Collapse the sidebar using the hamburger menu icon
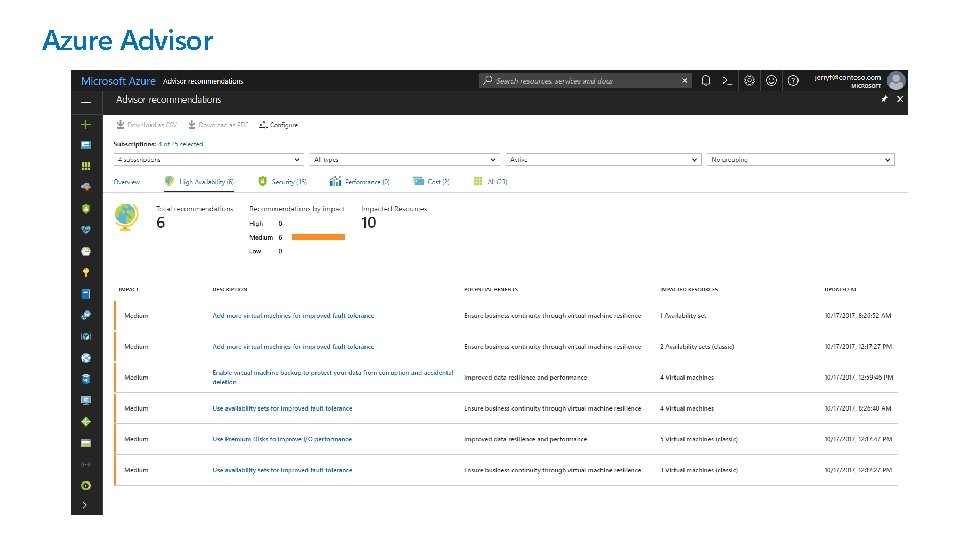This screenshot has width=979, height=551. pyautogui.click(x=86, y=102)
